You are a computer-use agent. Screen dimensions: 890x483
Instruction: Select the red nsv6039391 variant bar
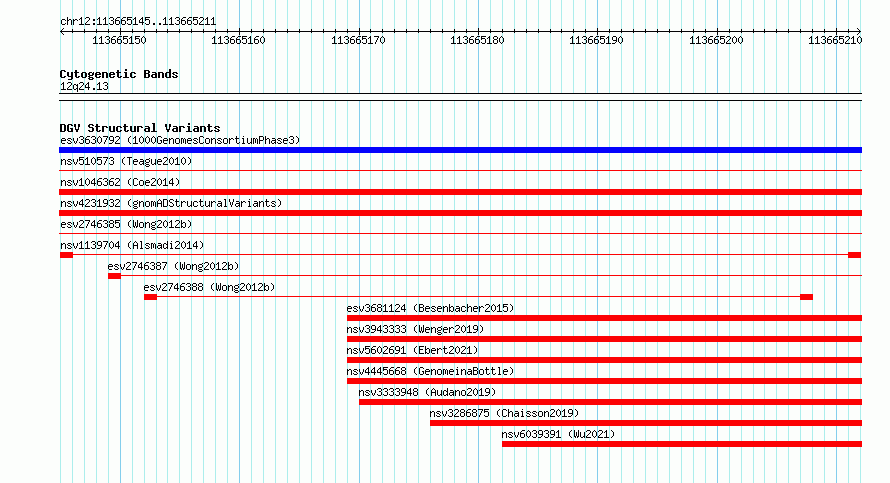(x=682, y=444)
